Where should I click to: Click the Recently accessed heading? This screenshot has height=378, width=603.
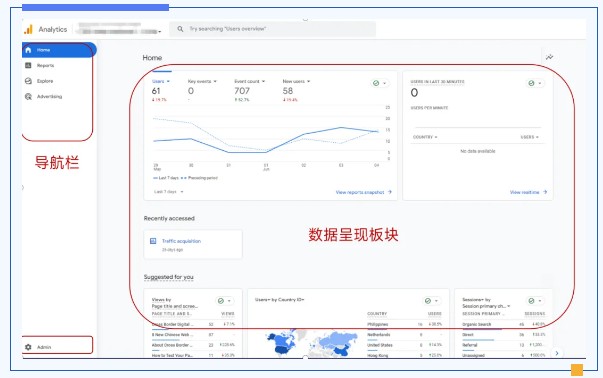[169, 218]
